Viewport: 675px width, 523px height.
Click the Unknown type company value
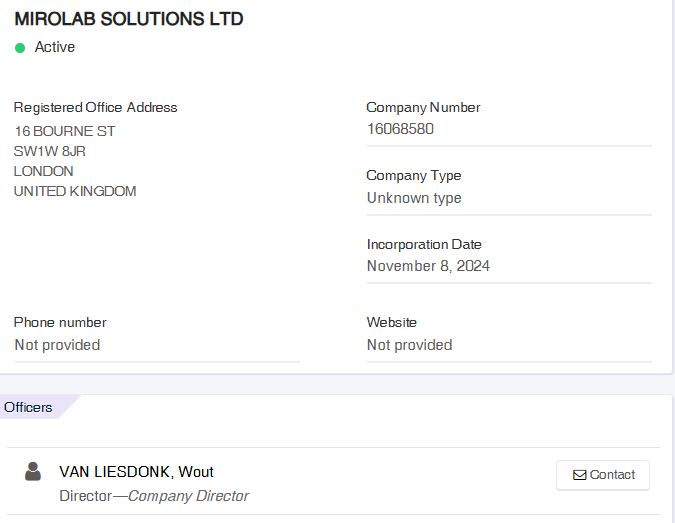[414, 198]
